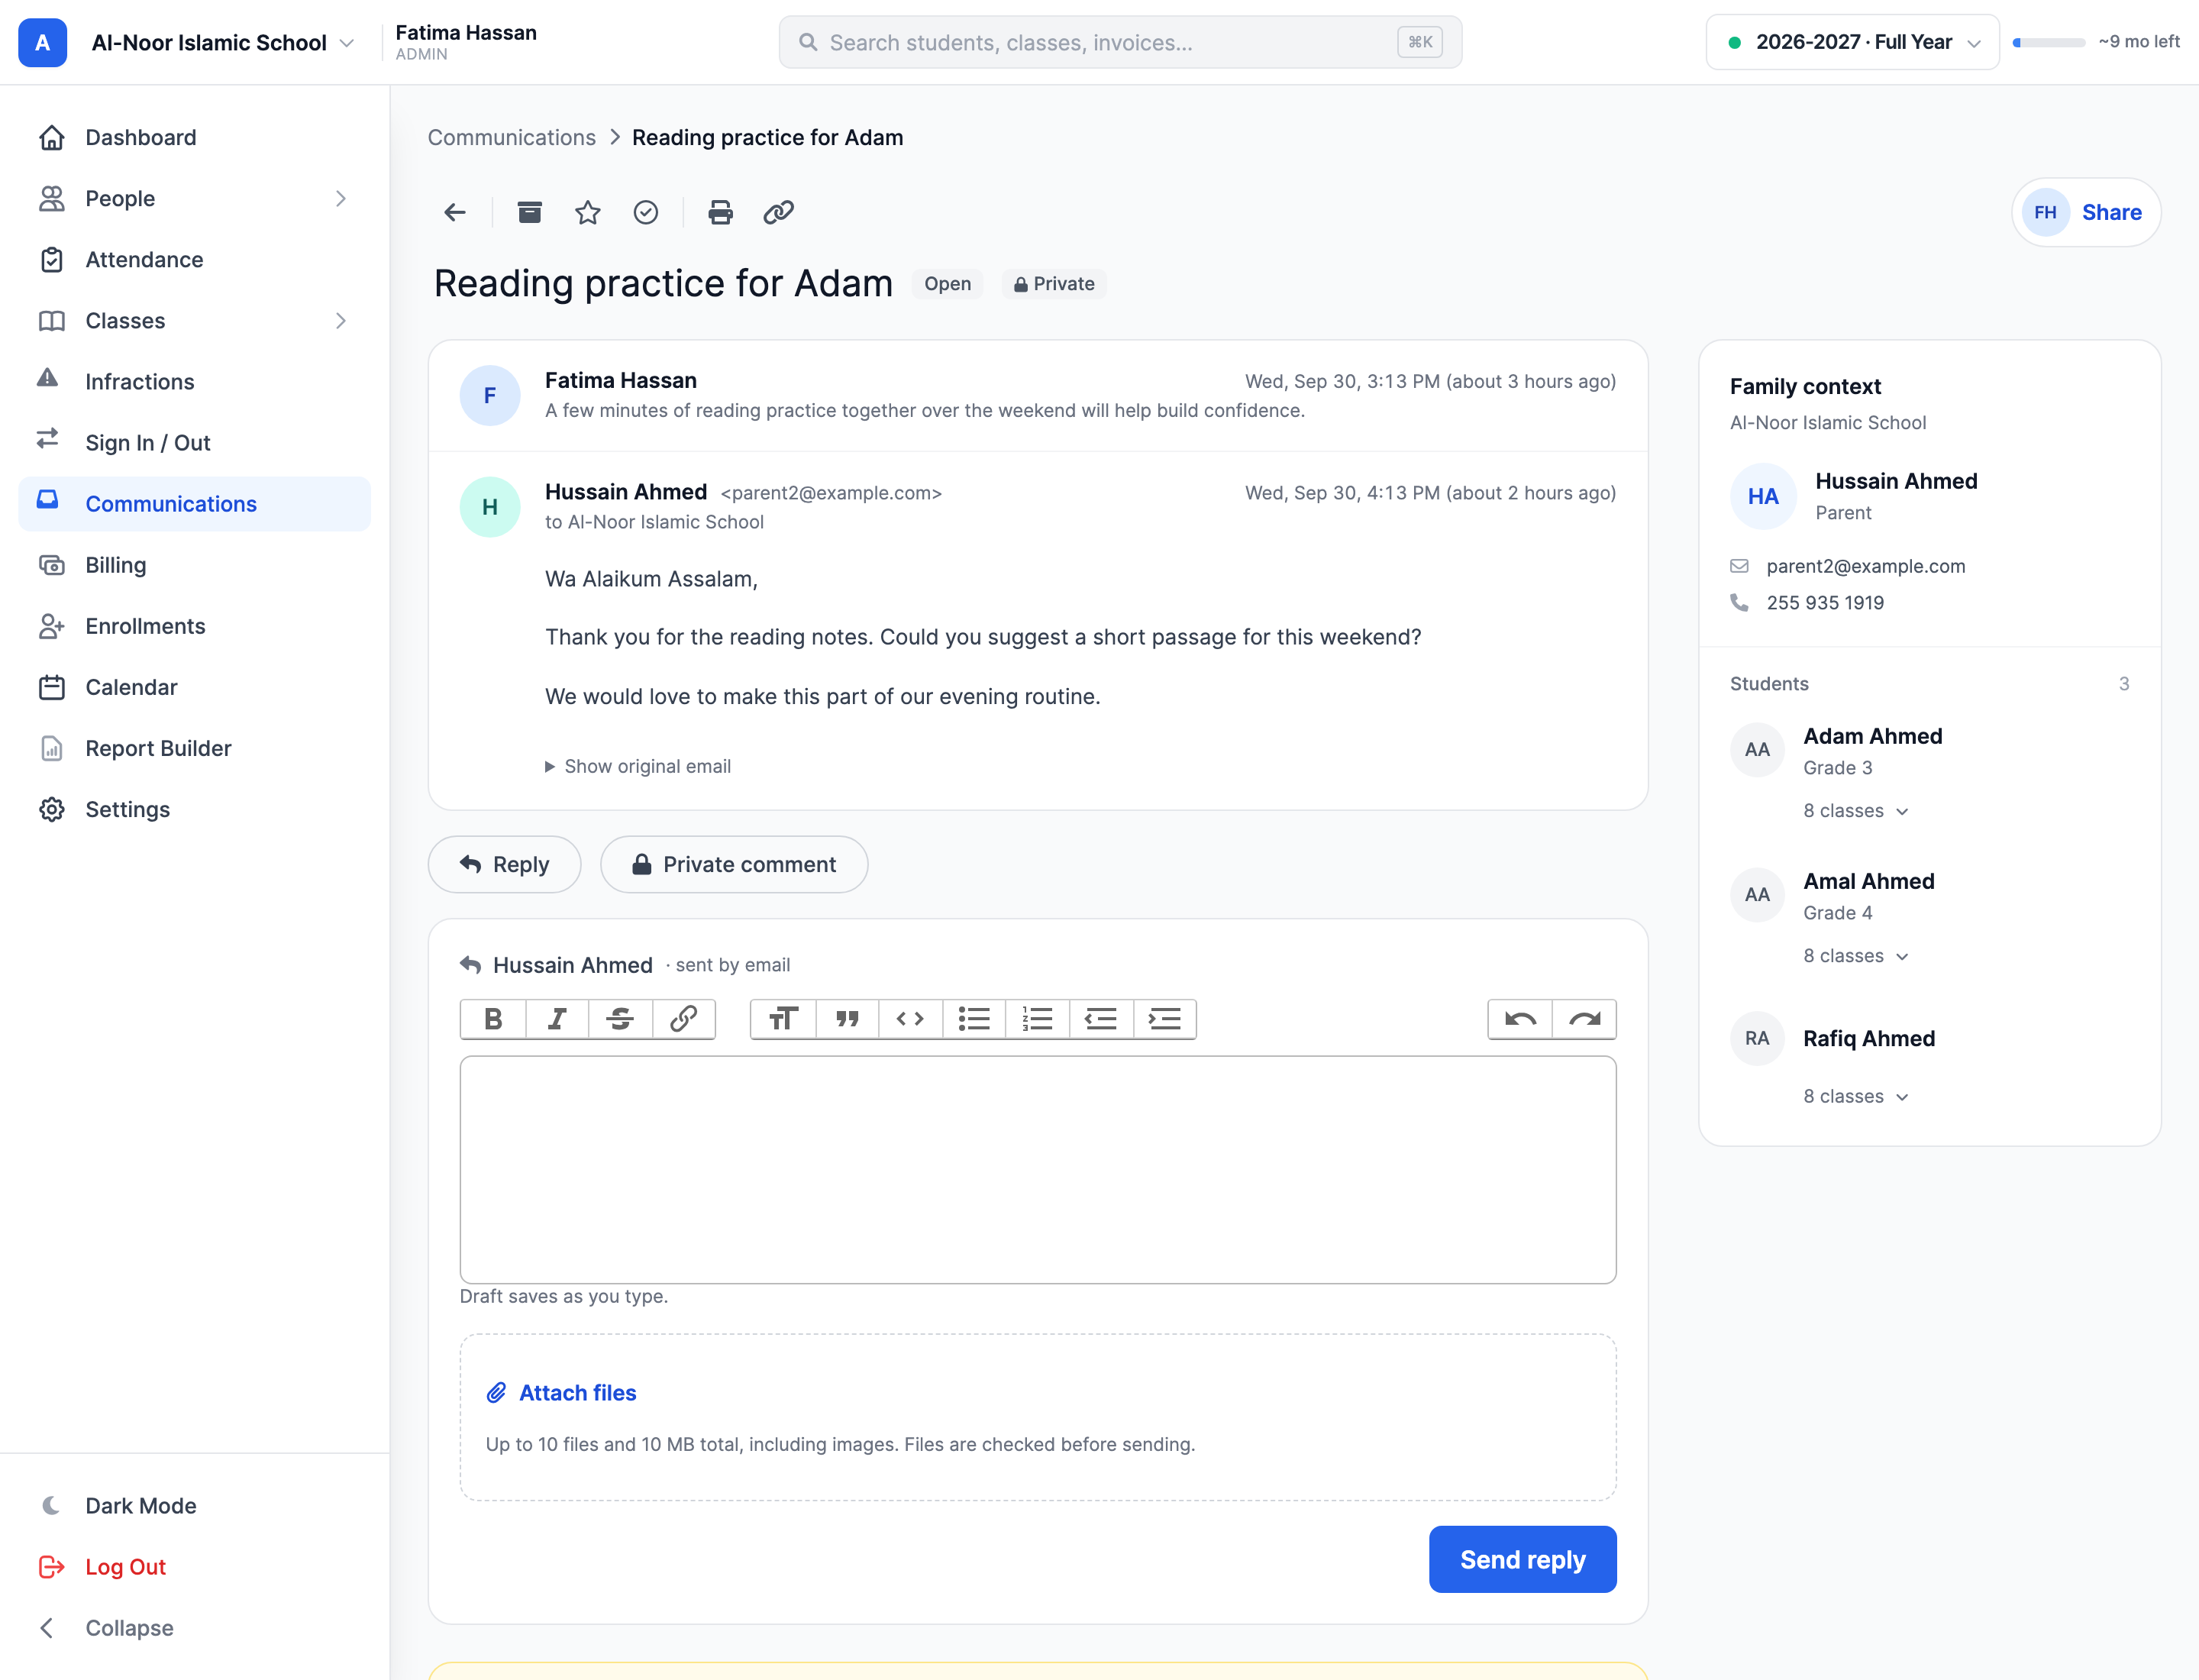Viewport: 2199px width, 1680px height.
Task: Star the Reading practice conversation
Action: point(588,212)
